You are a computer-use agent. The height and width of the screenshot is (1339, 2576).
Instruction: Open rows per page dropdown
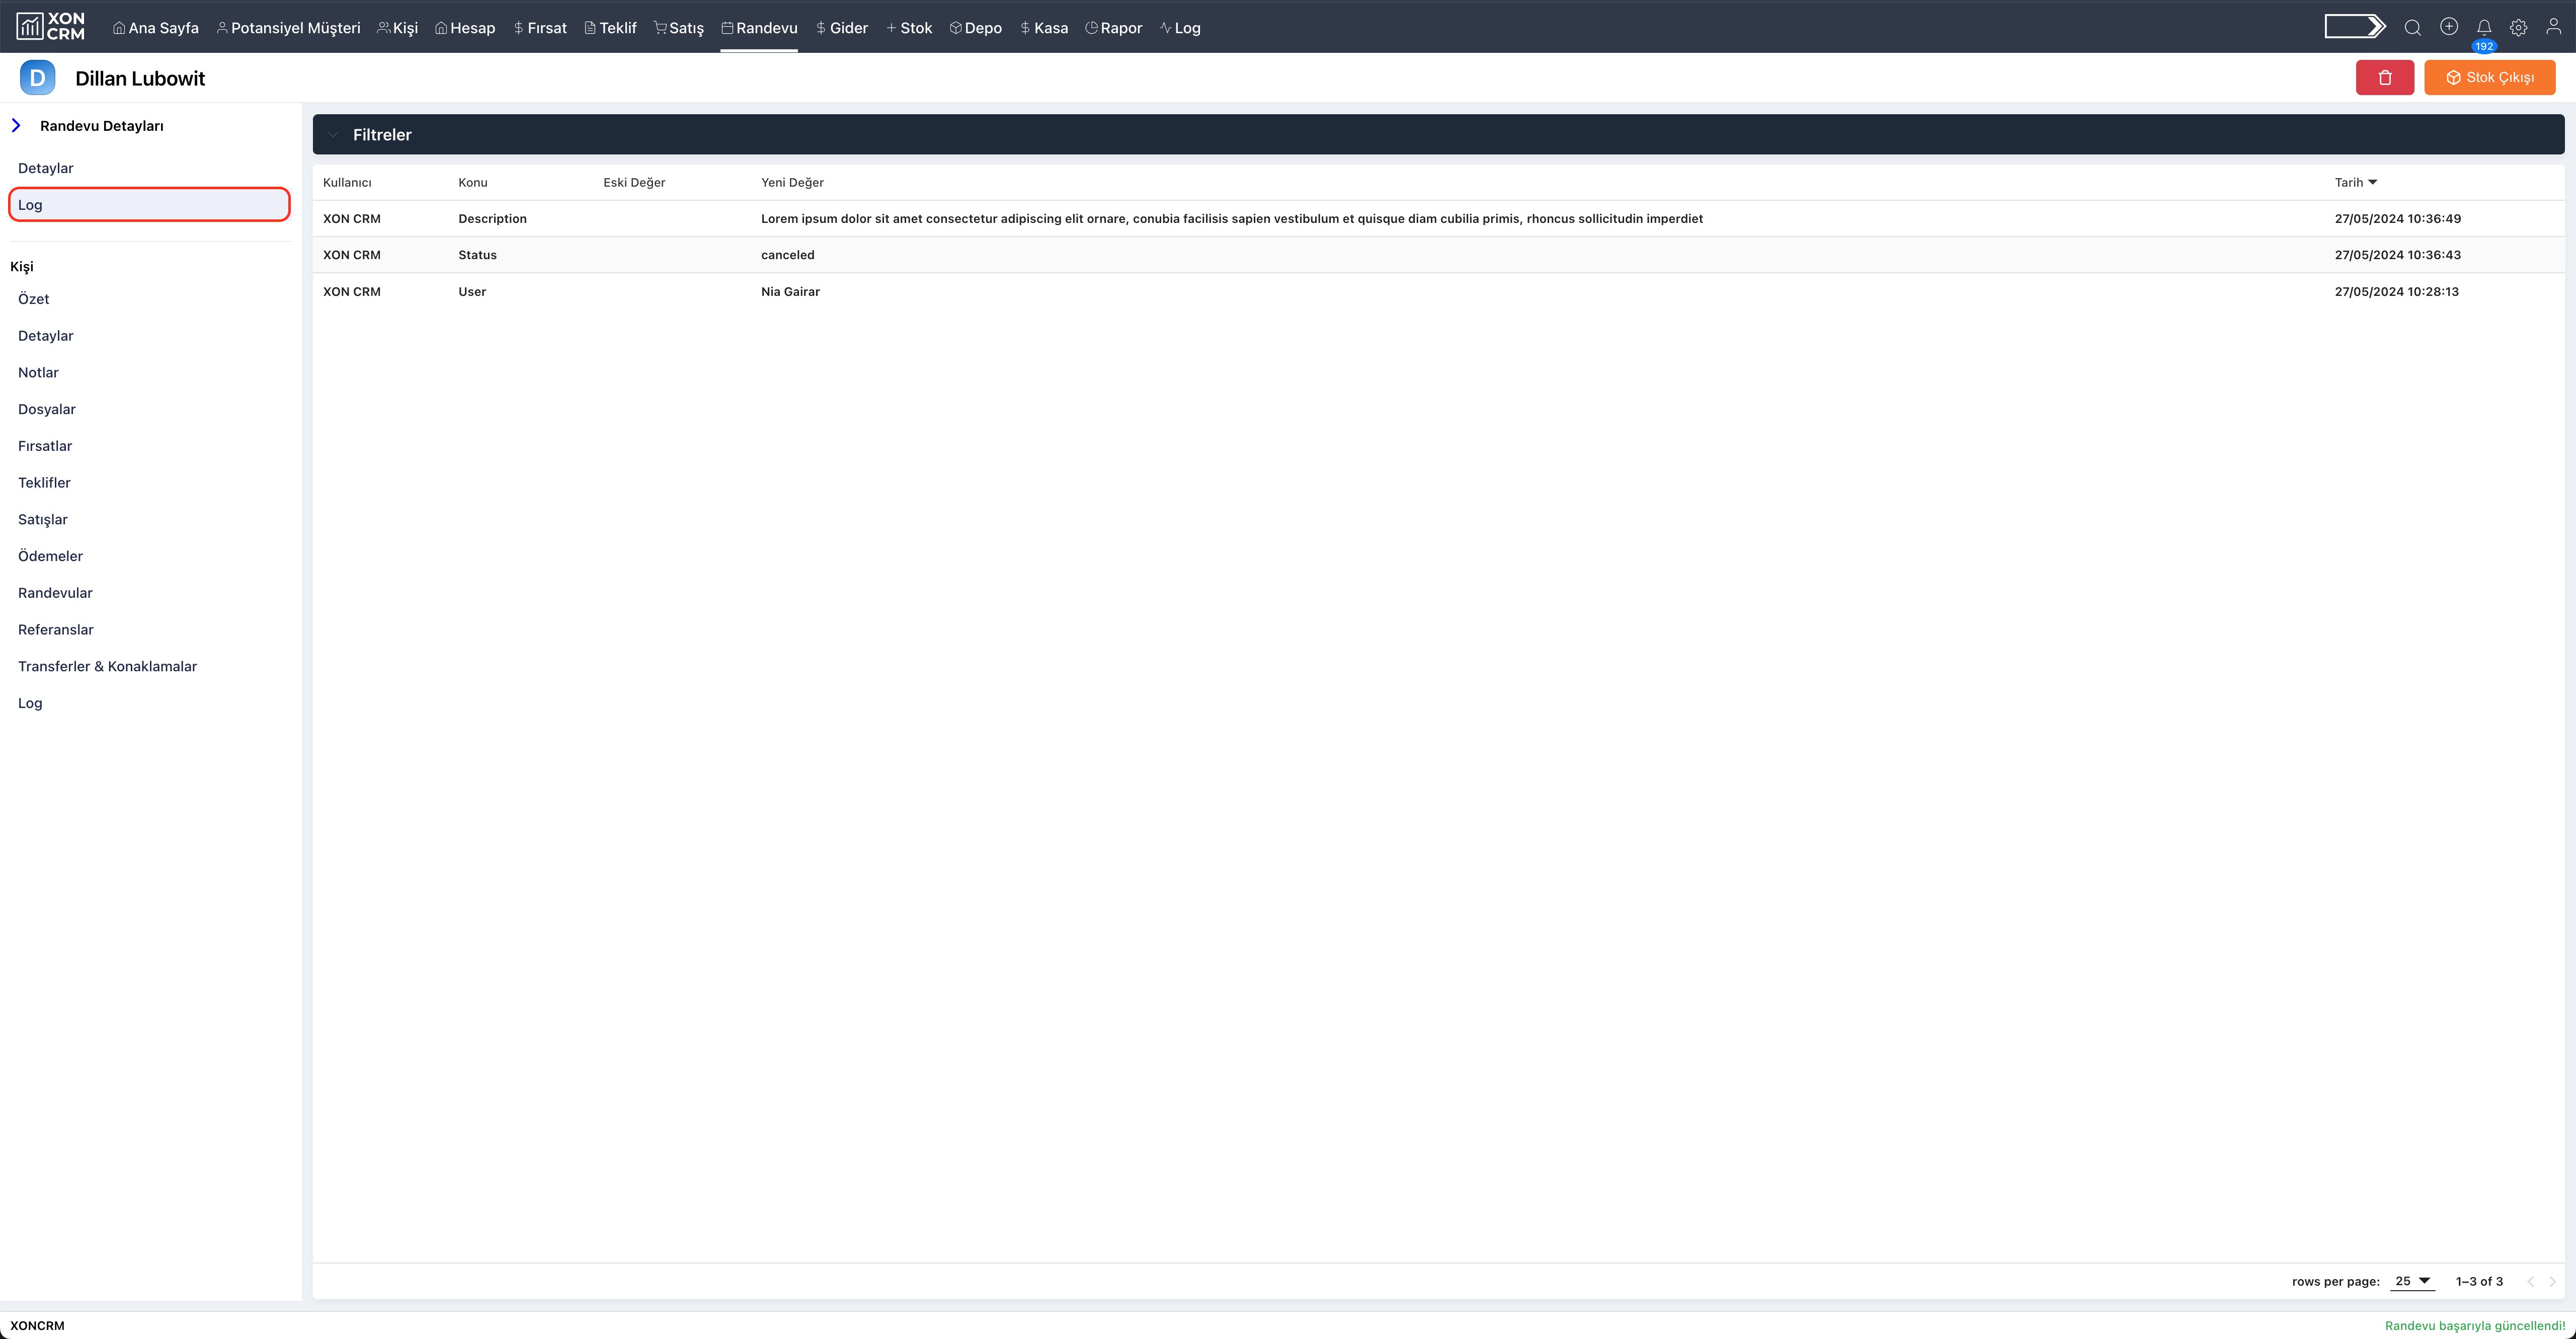(2412, 1281)
